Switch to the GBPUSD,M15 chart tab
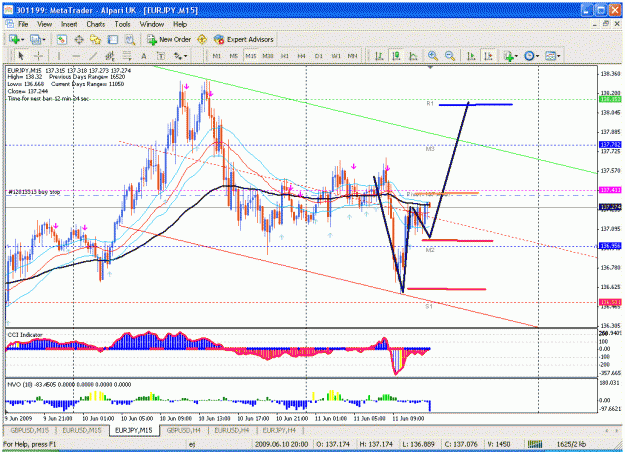Viewport: 625px width, 452px height. [29, 430]
